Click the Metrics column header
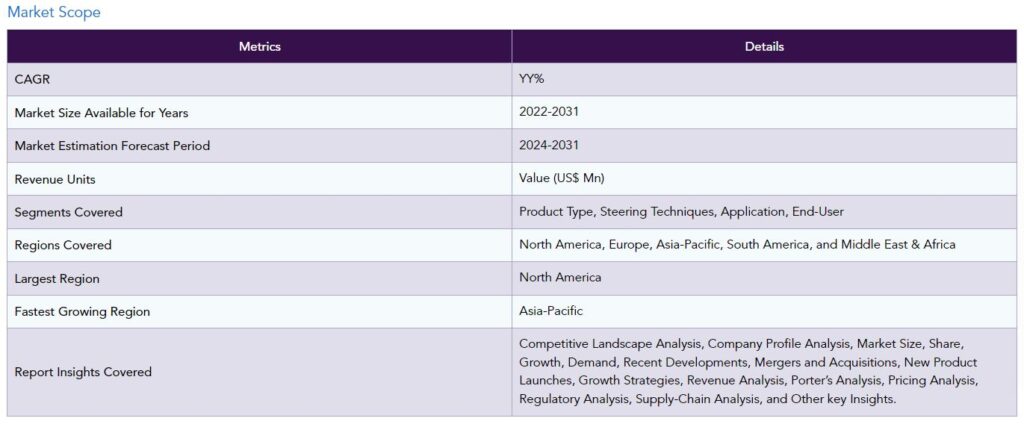The height and width of the screenshot is (424, 1024). pos(259,46)
